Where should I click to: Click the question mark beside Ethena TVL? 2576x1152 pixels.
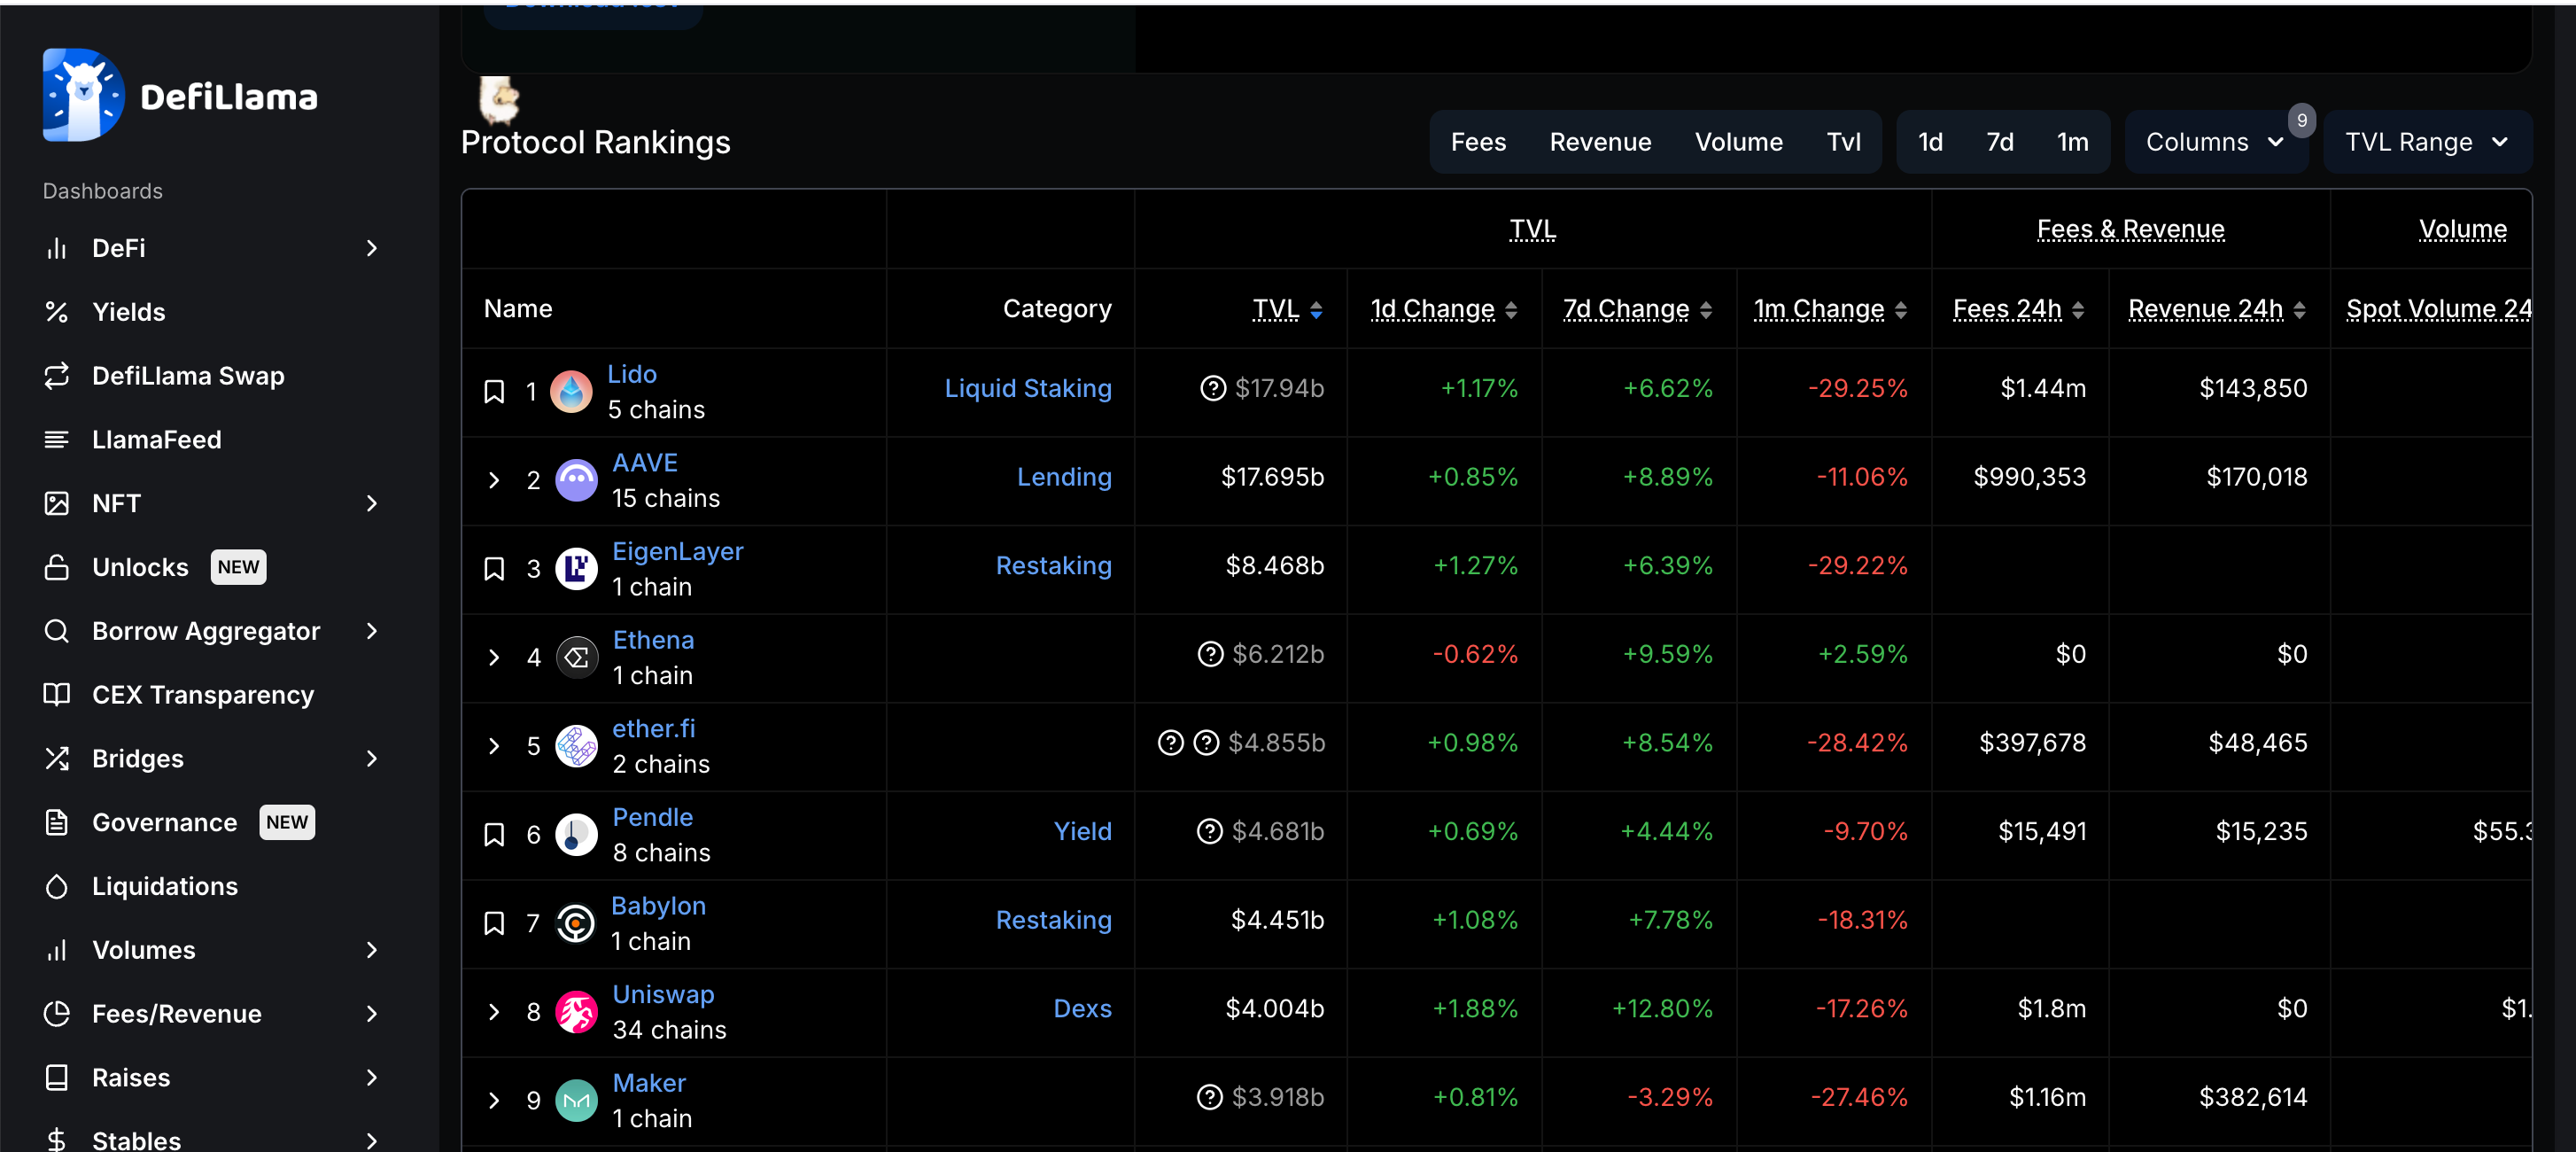(x=1210, y=654)
